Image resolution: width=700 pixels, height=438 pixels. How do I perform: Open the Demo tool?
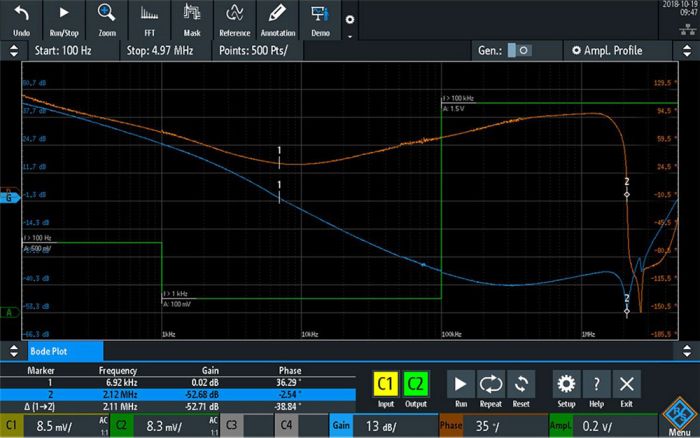point(320,19)
